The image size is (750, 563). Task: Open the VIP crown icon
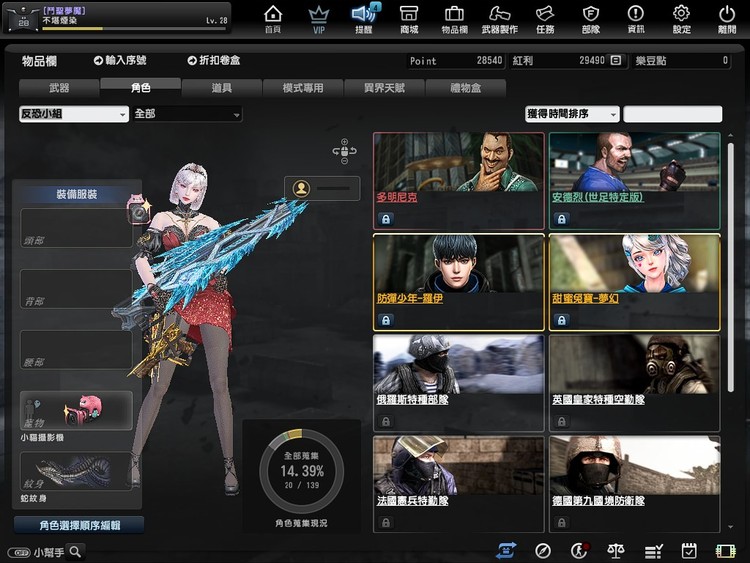[318, 19]
